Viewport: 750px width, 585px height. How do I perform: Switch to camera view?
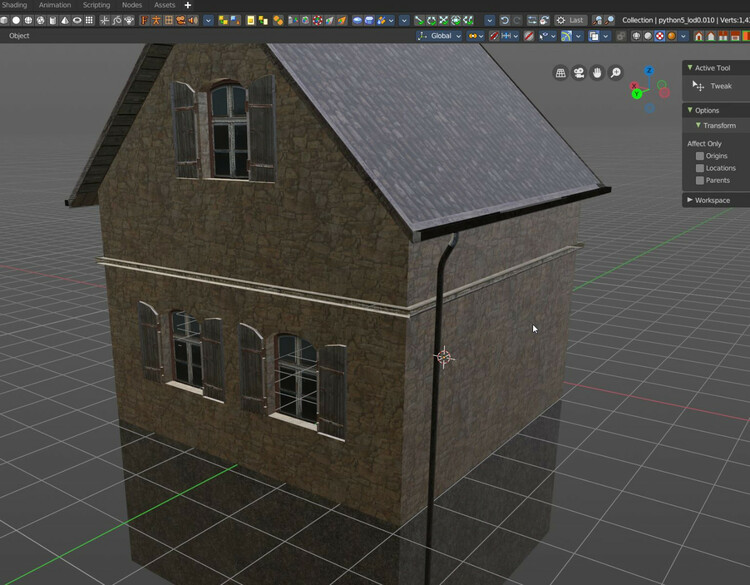pos(579,73)
